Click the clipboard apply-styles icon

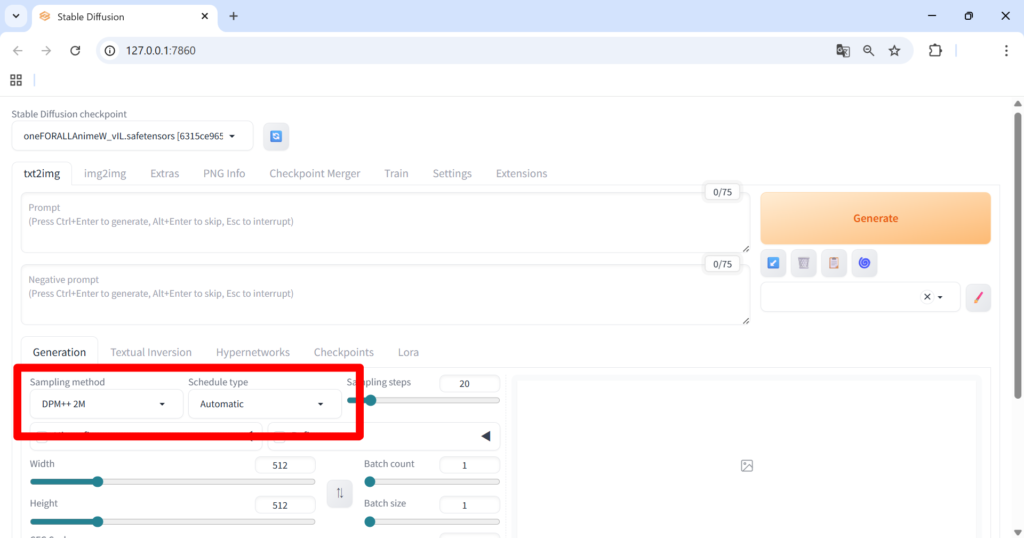(x=834, y=263)
